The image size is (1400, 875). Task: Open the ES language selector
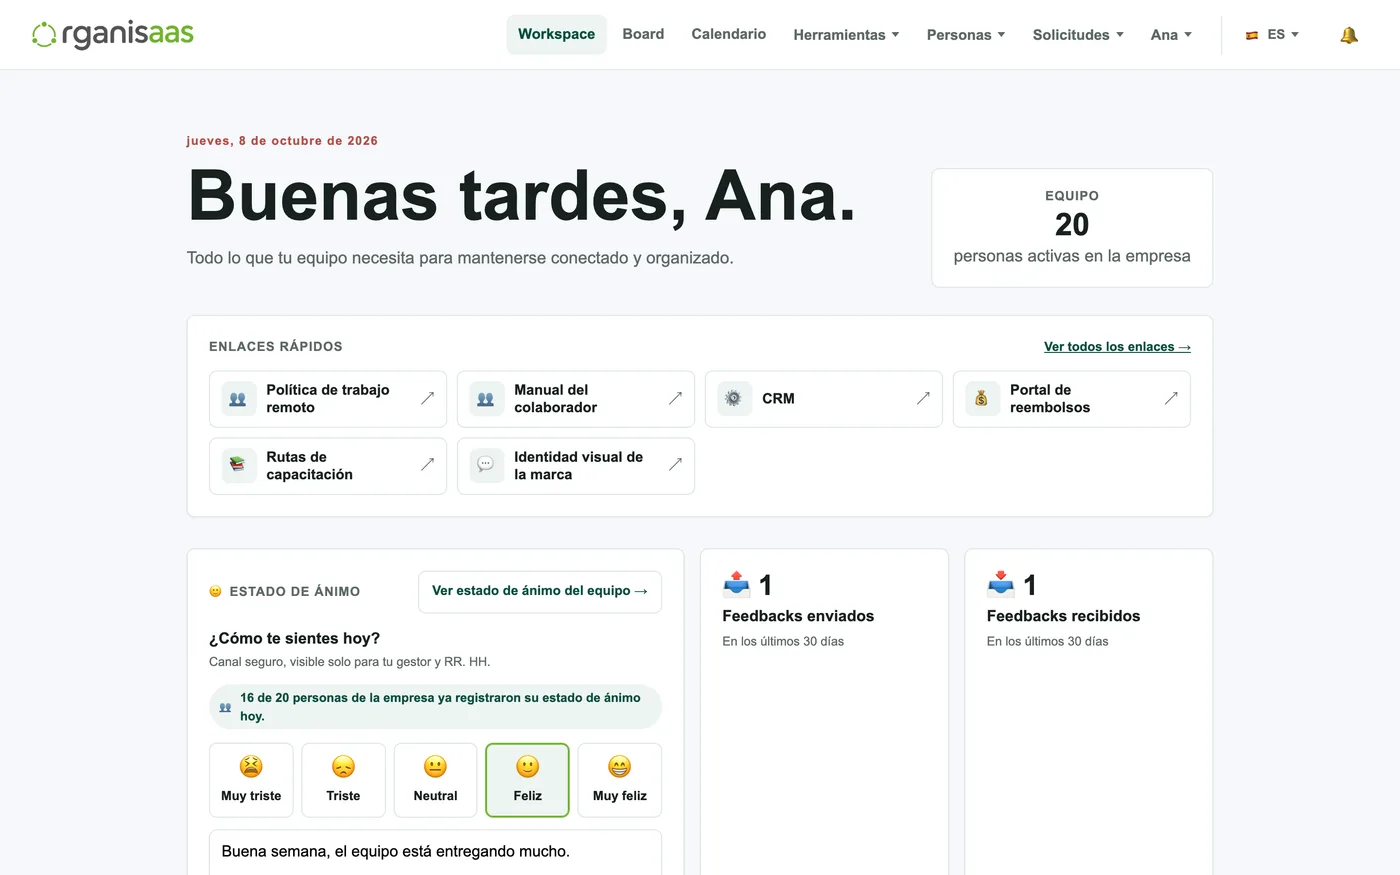tap(1272, 35)
